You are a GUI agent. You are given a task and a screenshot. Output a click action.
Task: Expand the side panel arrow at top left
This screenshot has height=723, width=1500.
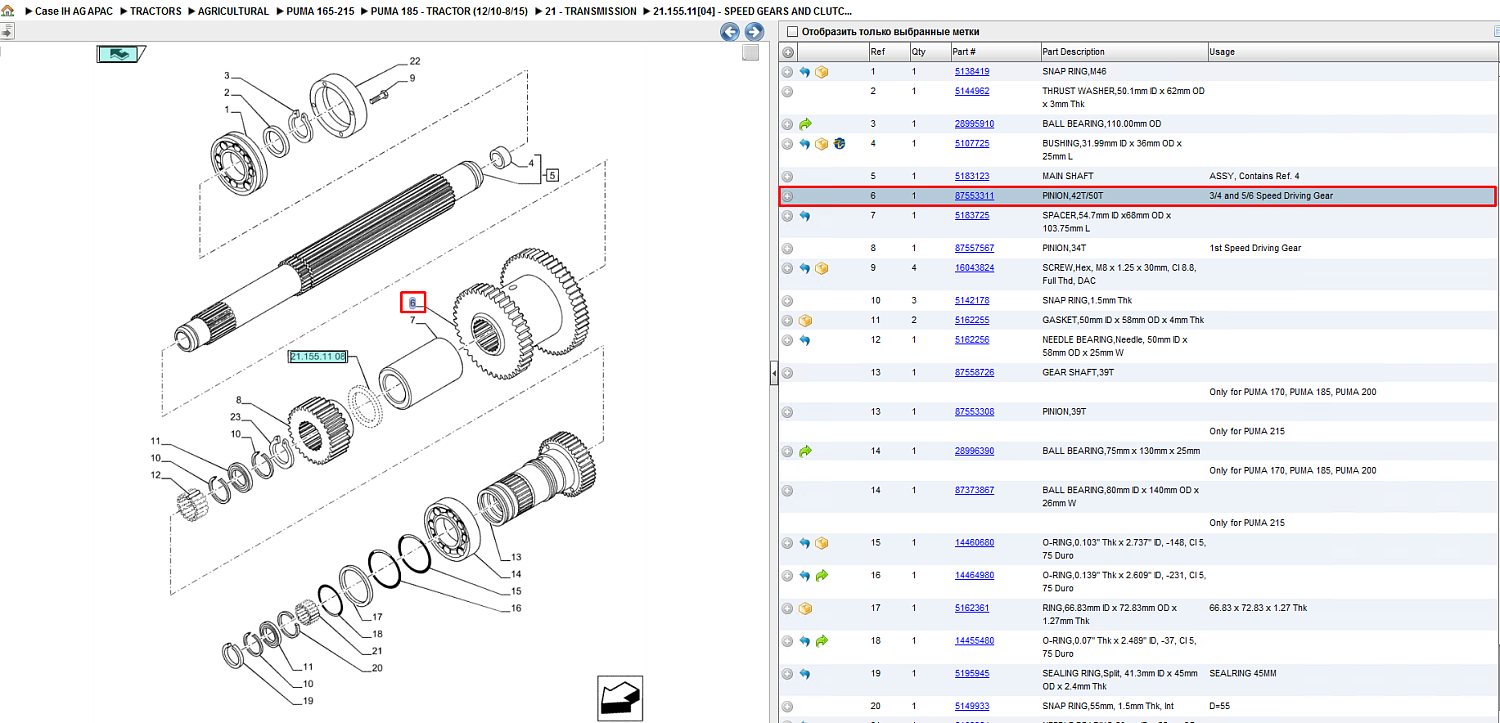click(x=6, y=32)
